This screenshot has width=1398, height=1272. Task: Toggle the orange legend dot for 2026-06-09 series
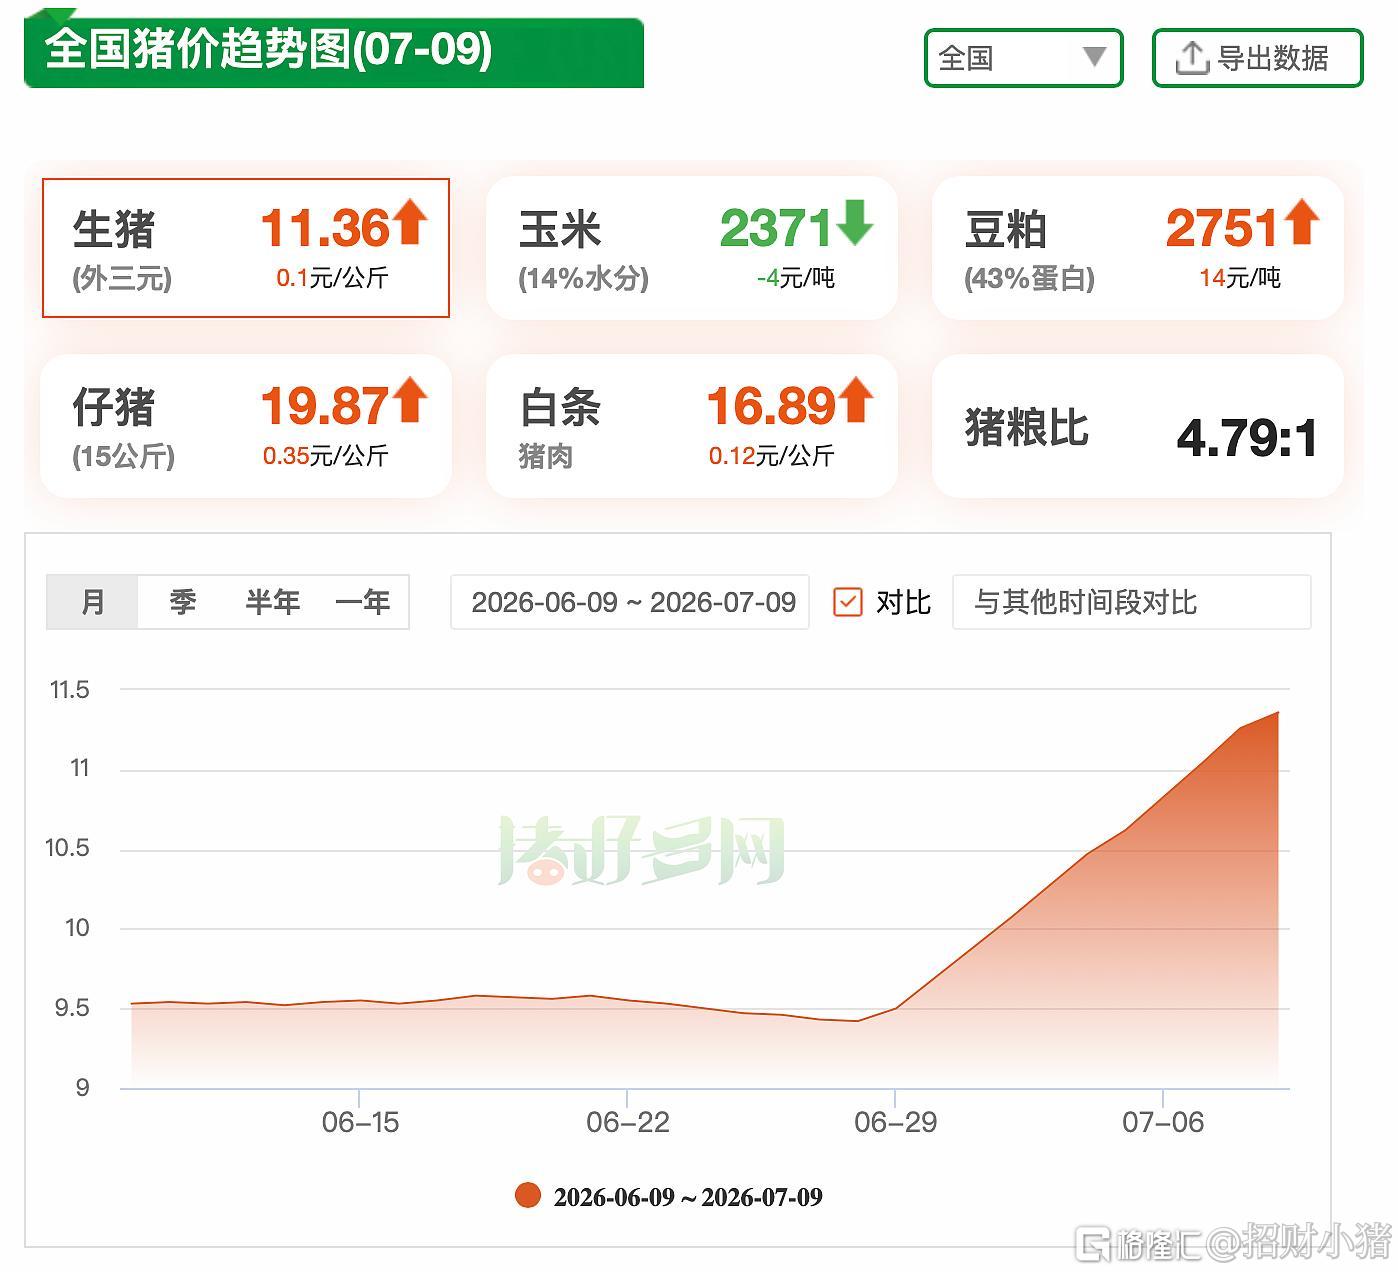(x=527, y=1195)
